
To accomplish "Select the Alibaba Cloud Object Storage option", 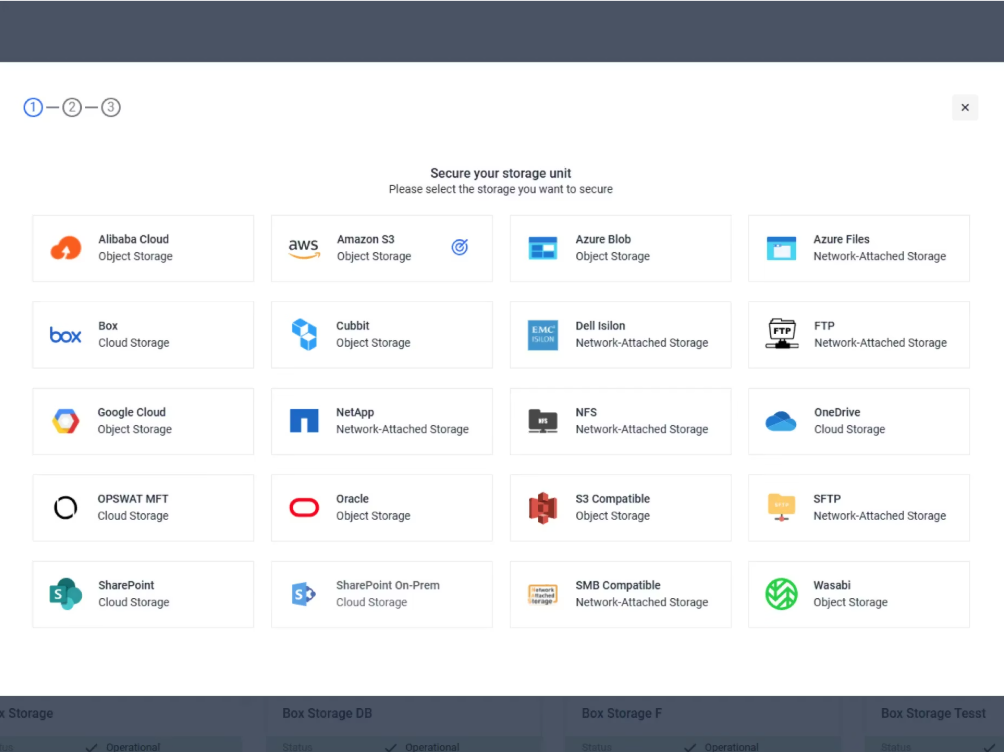I will tap(142, 247).
